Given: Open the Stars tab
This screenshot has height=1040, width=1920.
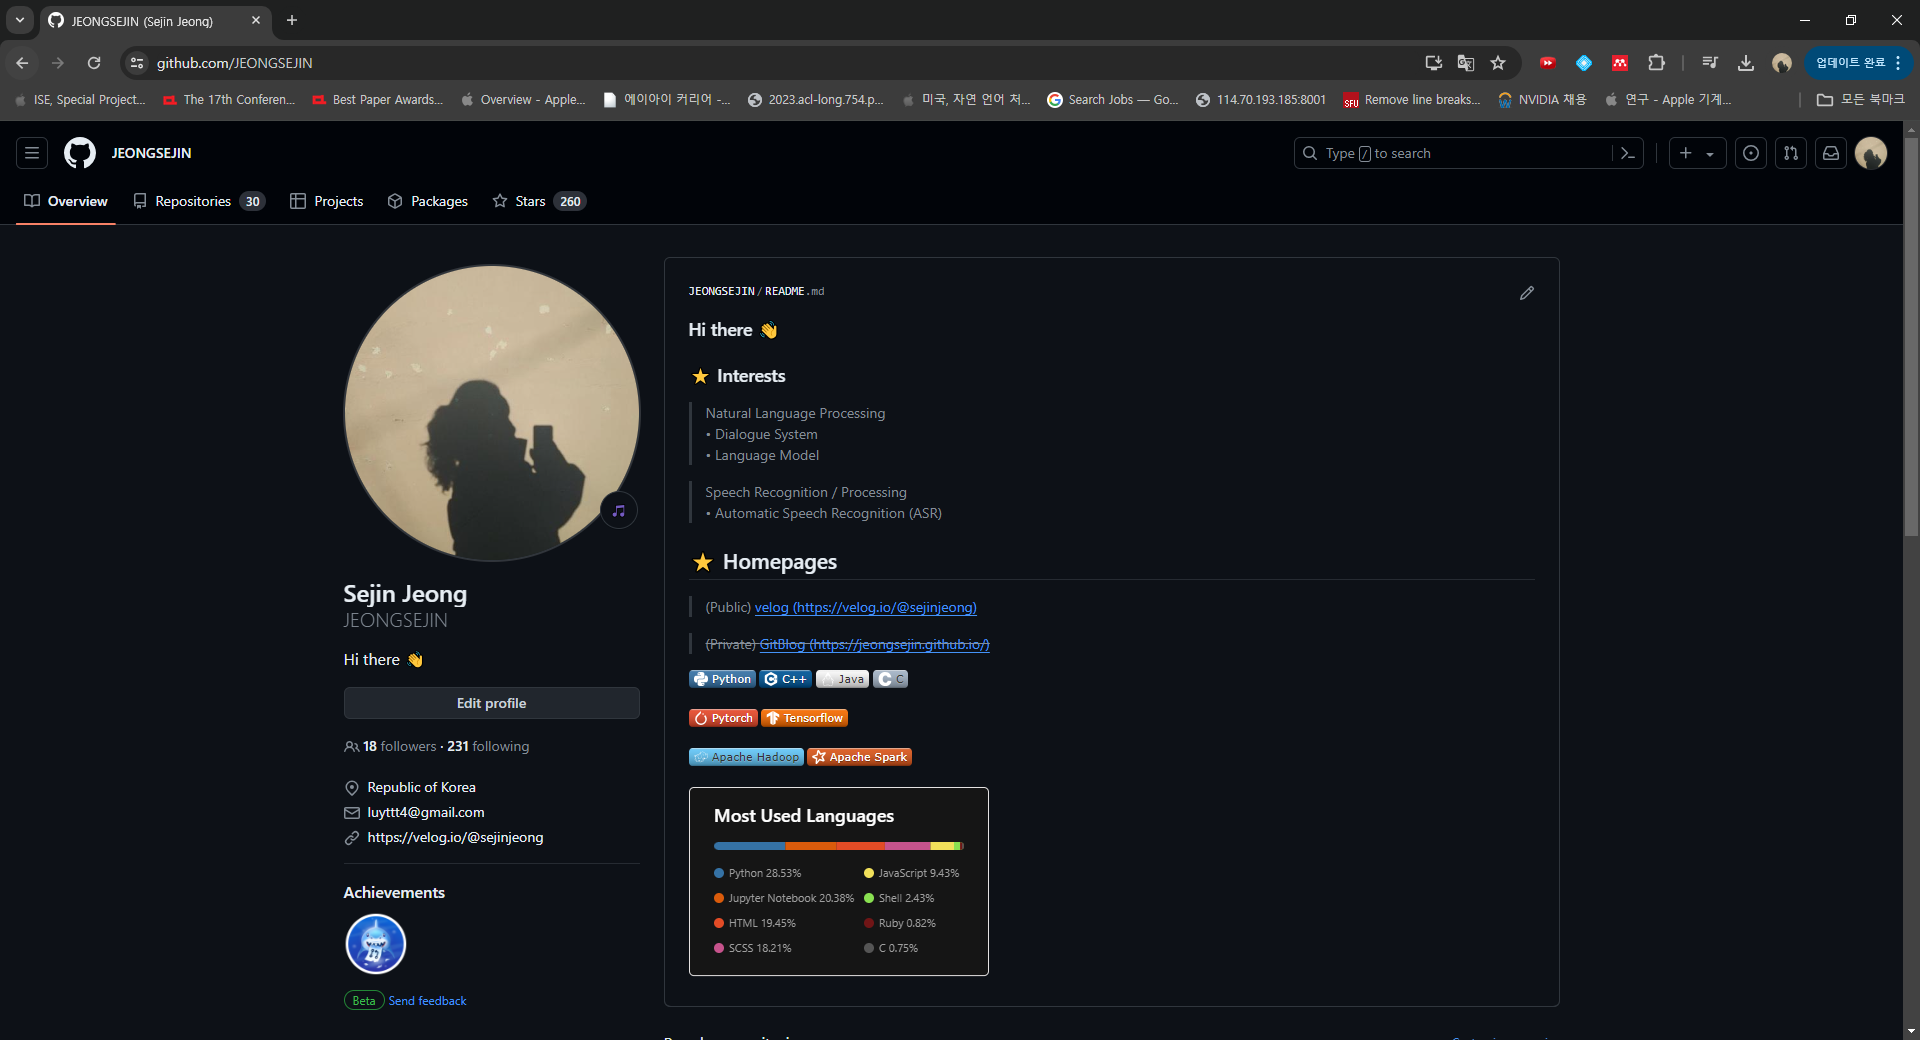Looking at the screenshot, I should (539, 201).
